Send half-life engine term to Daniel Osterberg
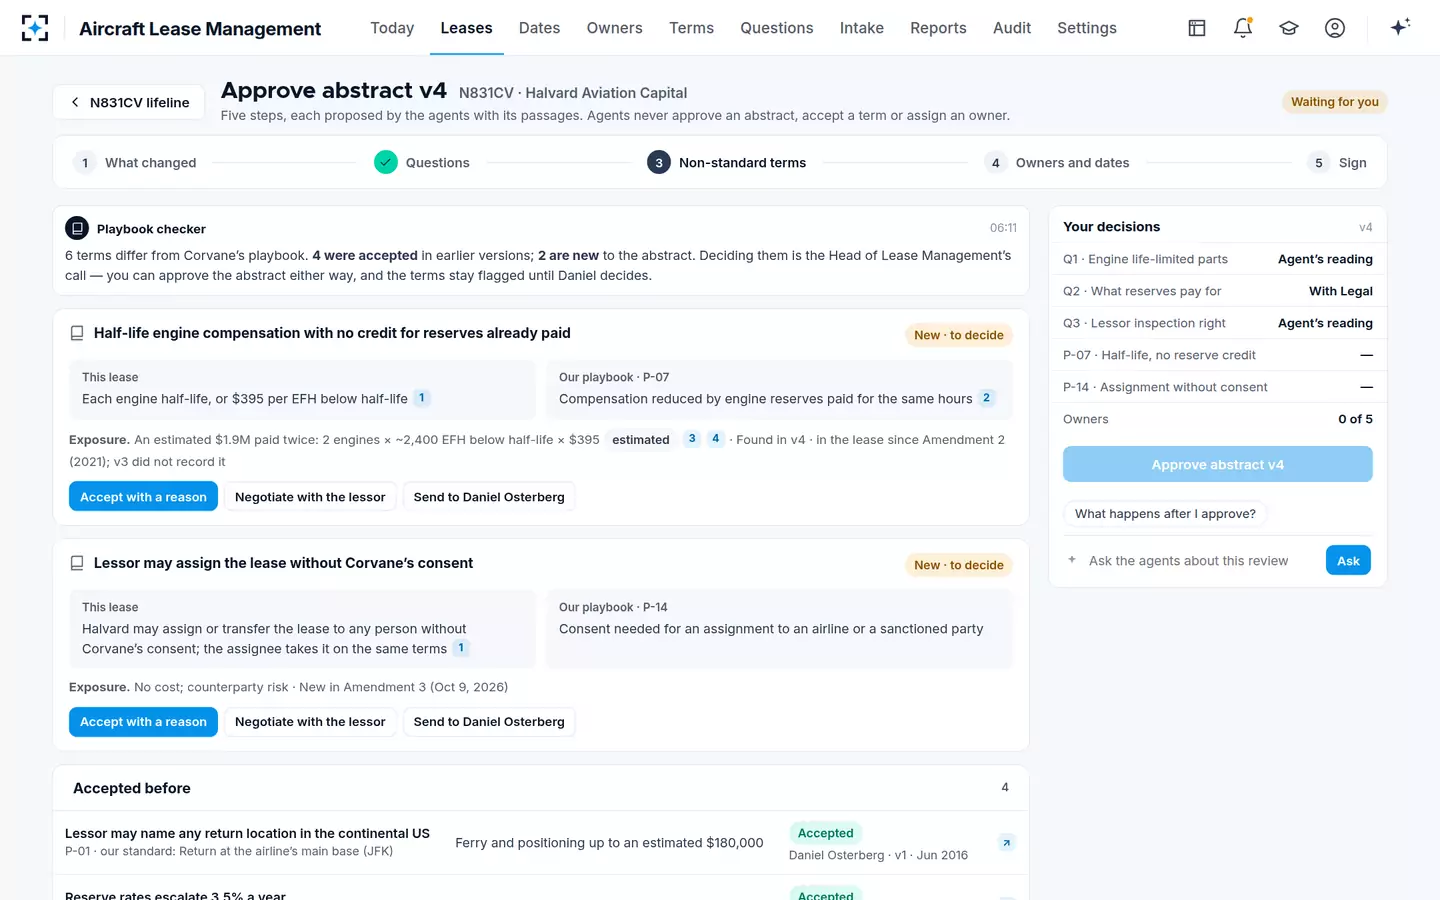This screenshot has width=1440, height=900. (x=489, y=497)
